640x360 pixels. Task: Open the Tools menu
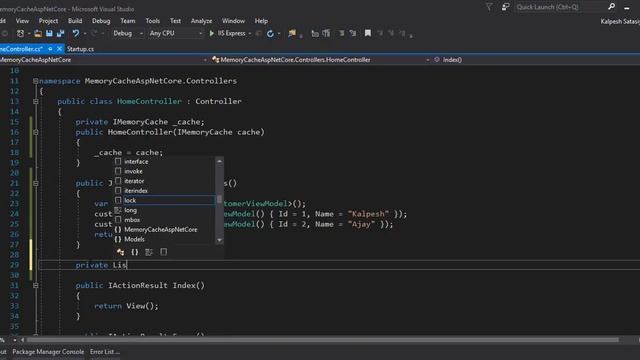pyautogui.click(x=152, y=21)
